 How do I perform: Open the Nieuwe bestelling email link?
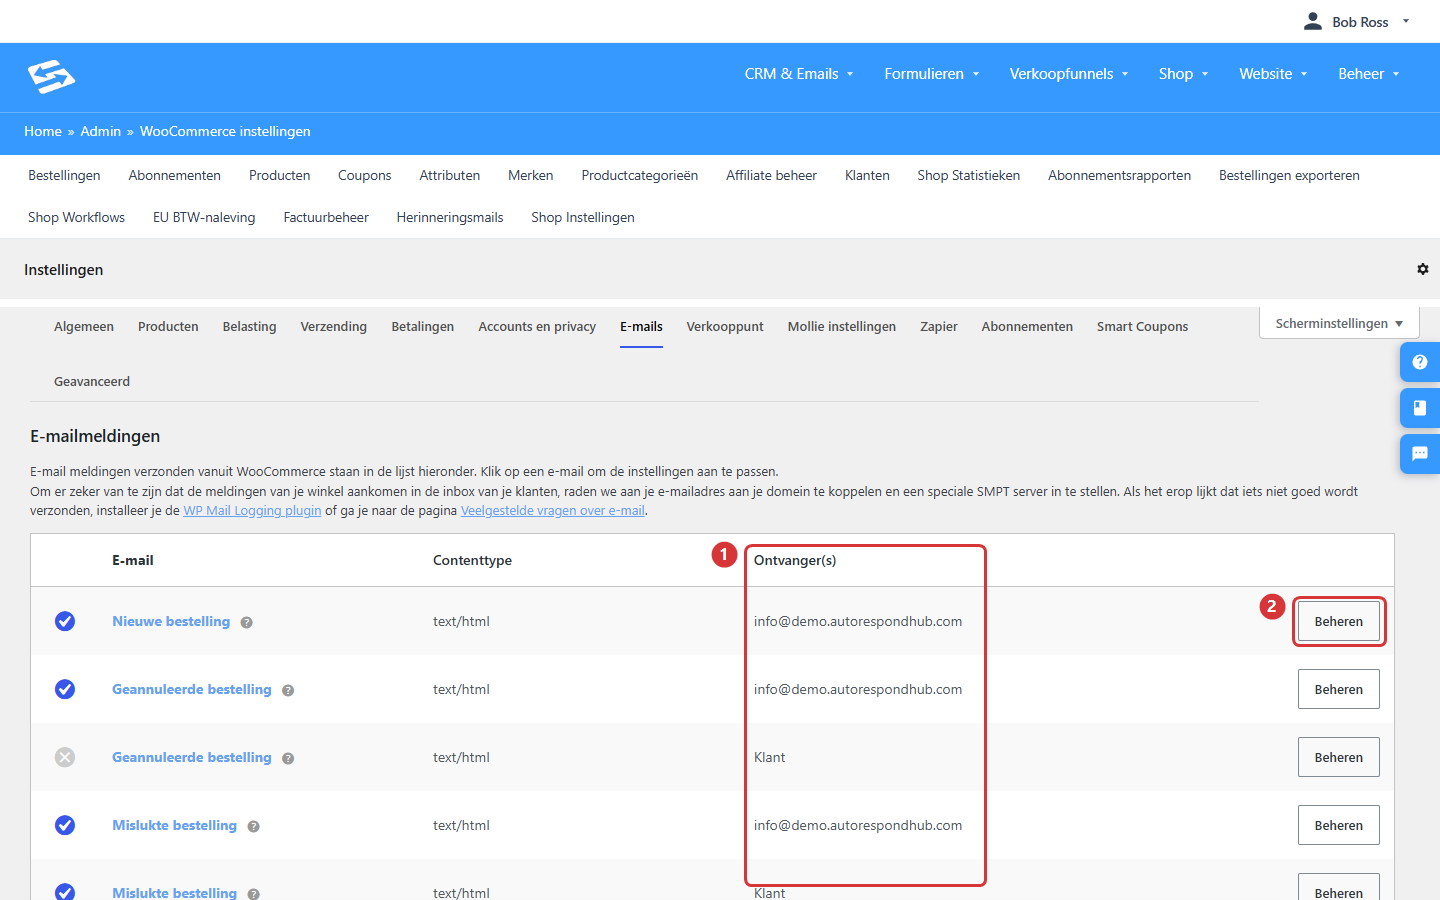(x=171, y=621)
